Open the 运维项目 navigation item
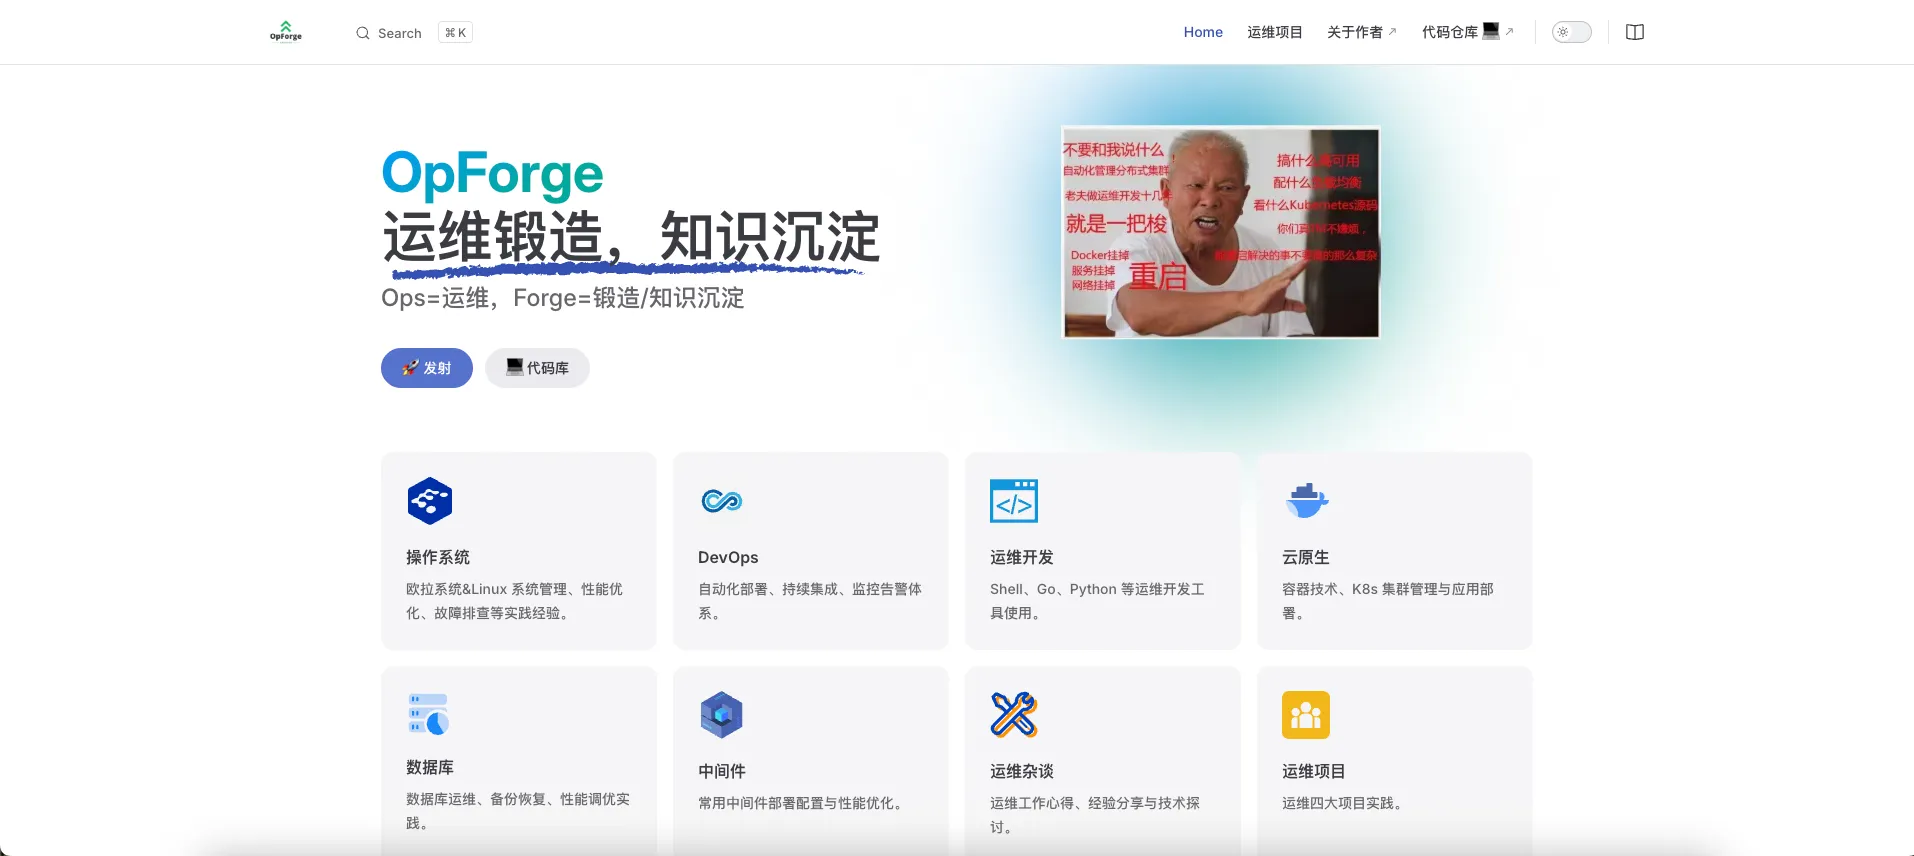1914x856 pixels. pyautogui.click(x=1274, y=32)
